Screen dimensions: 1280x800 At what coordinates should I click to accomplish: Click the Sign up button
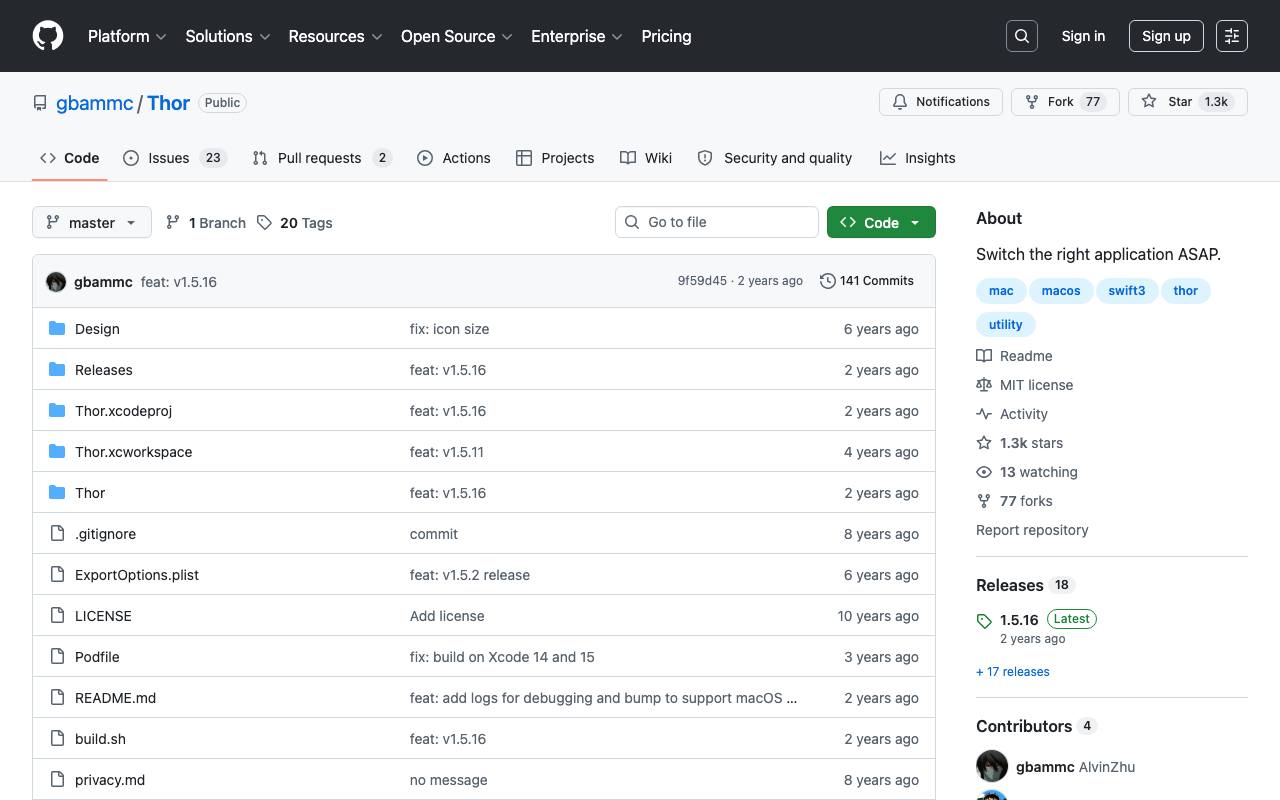click(1166, 36)
